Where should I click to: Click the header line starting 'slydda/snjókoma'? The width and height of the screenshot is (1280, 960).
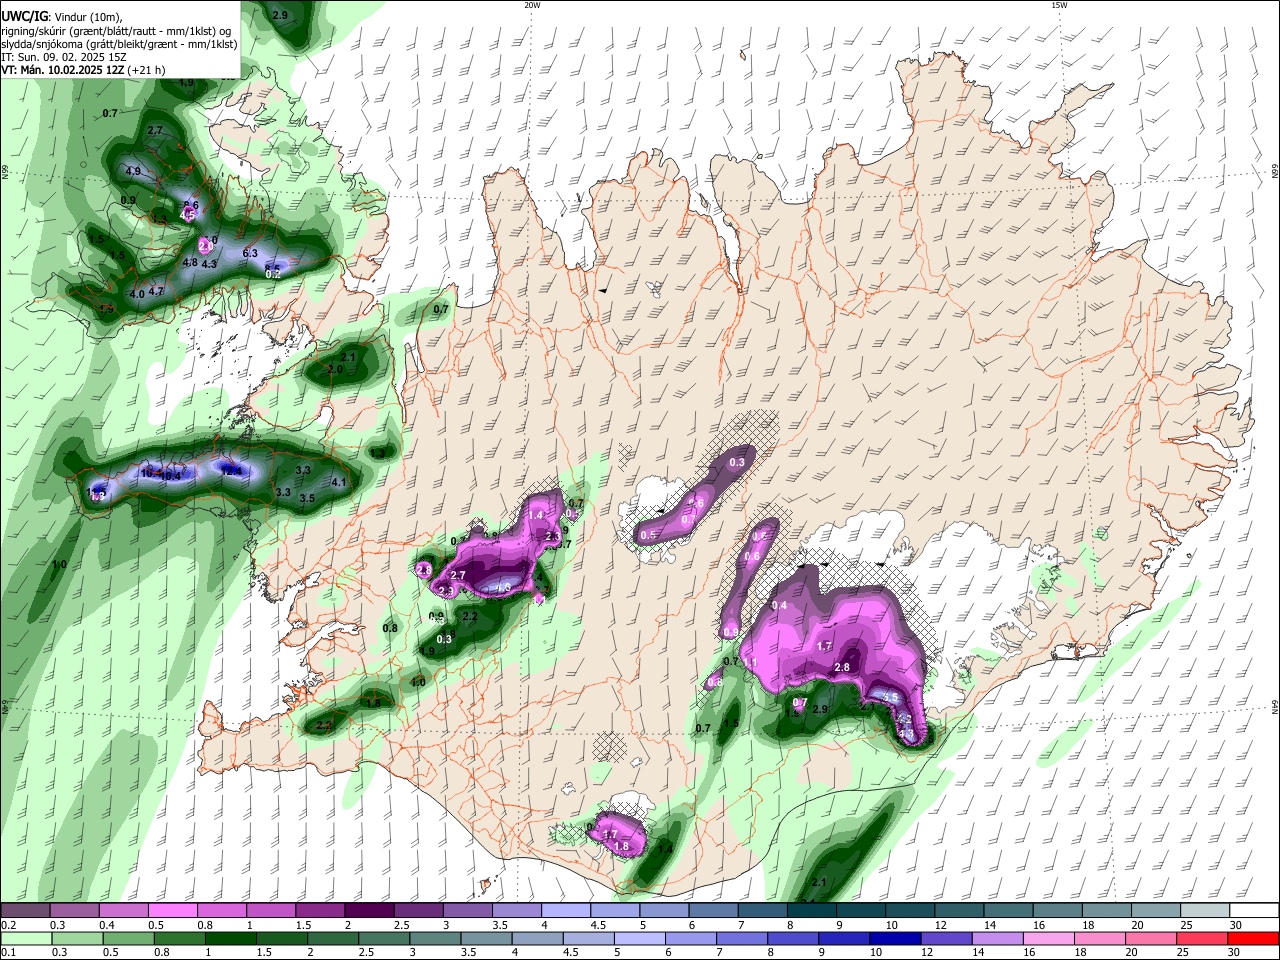tap(119, 44)
